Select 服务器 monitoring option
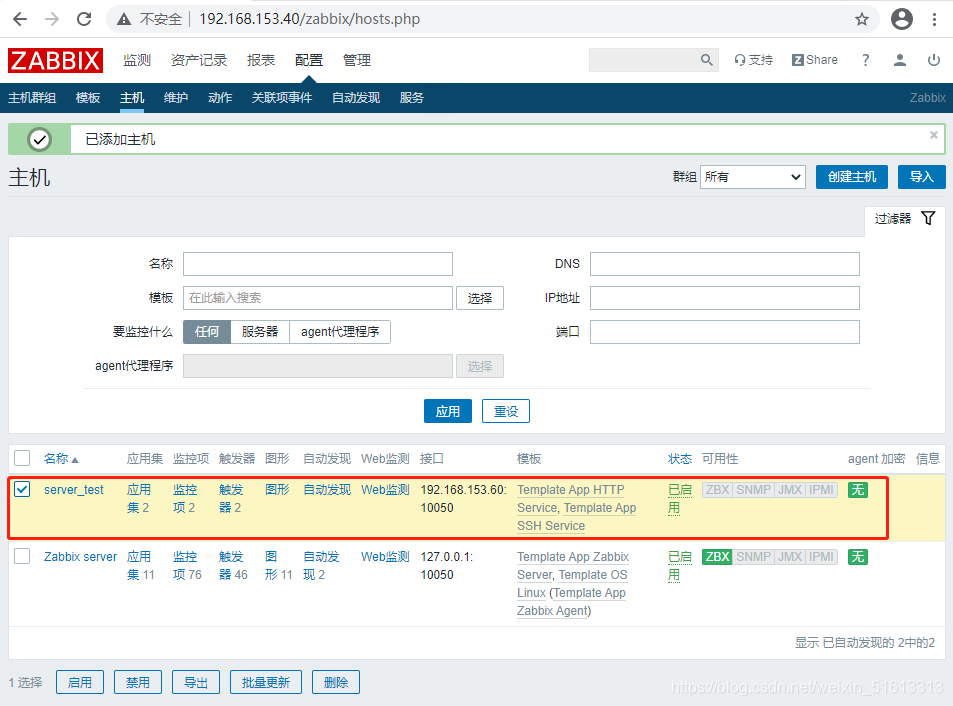Image resolution: width=953 pixels, height=706 pixels. tap(260, 332)
